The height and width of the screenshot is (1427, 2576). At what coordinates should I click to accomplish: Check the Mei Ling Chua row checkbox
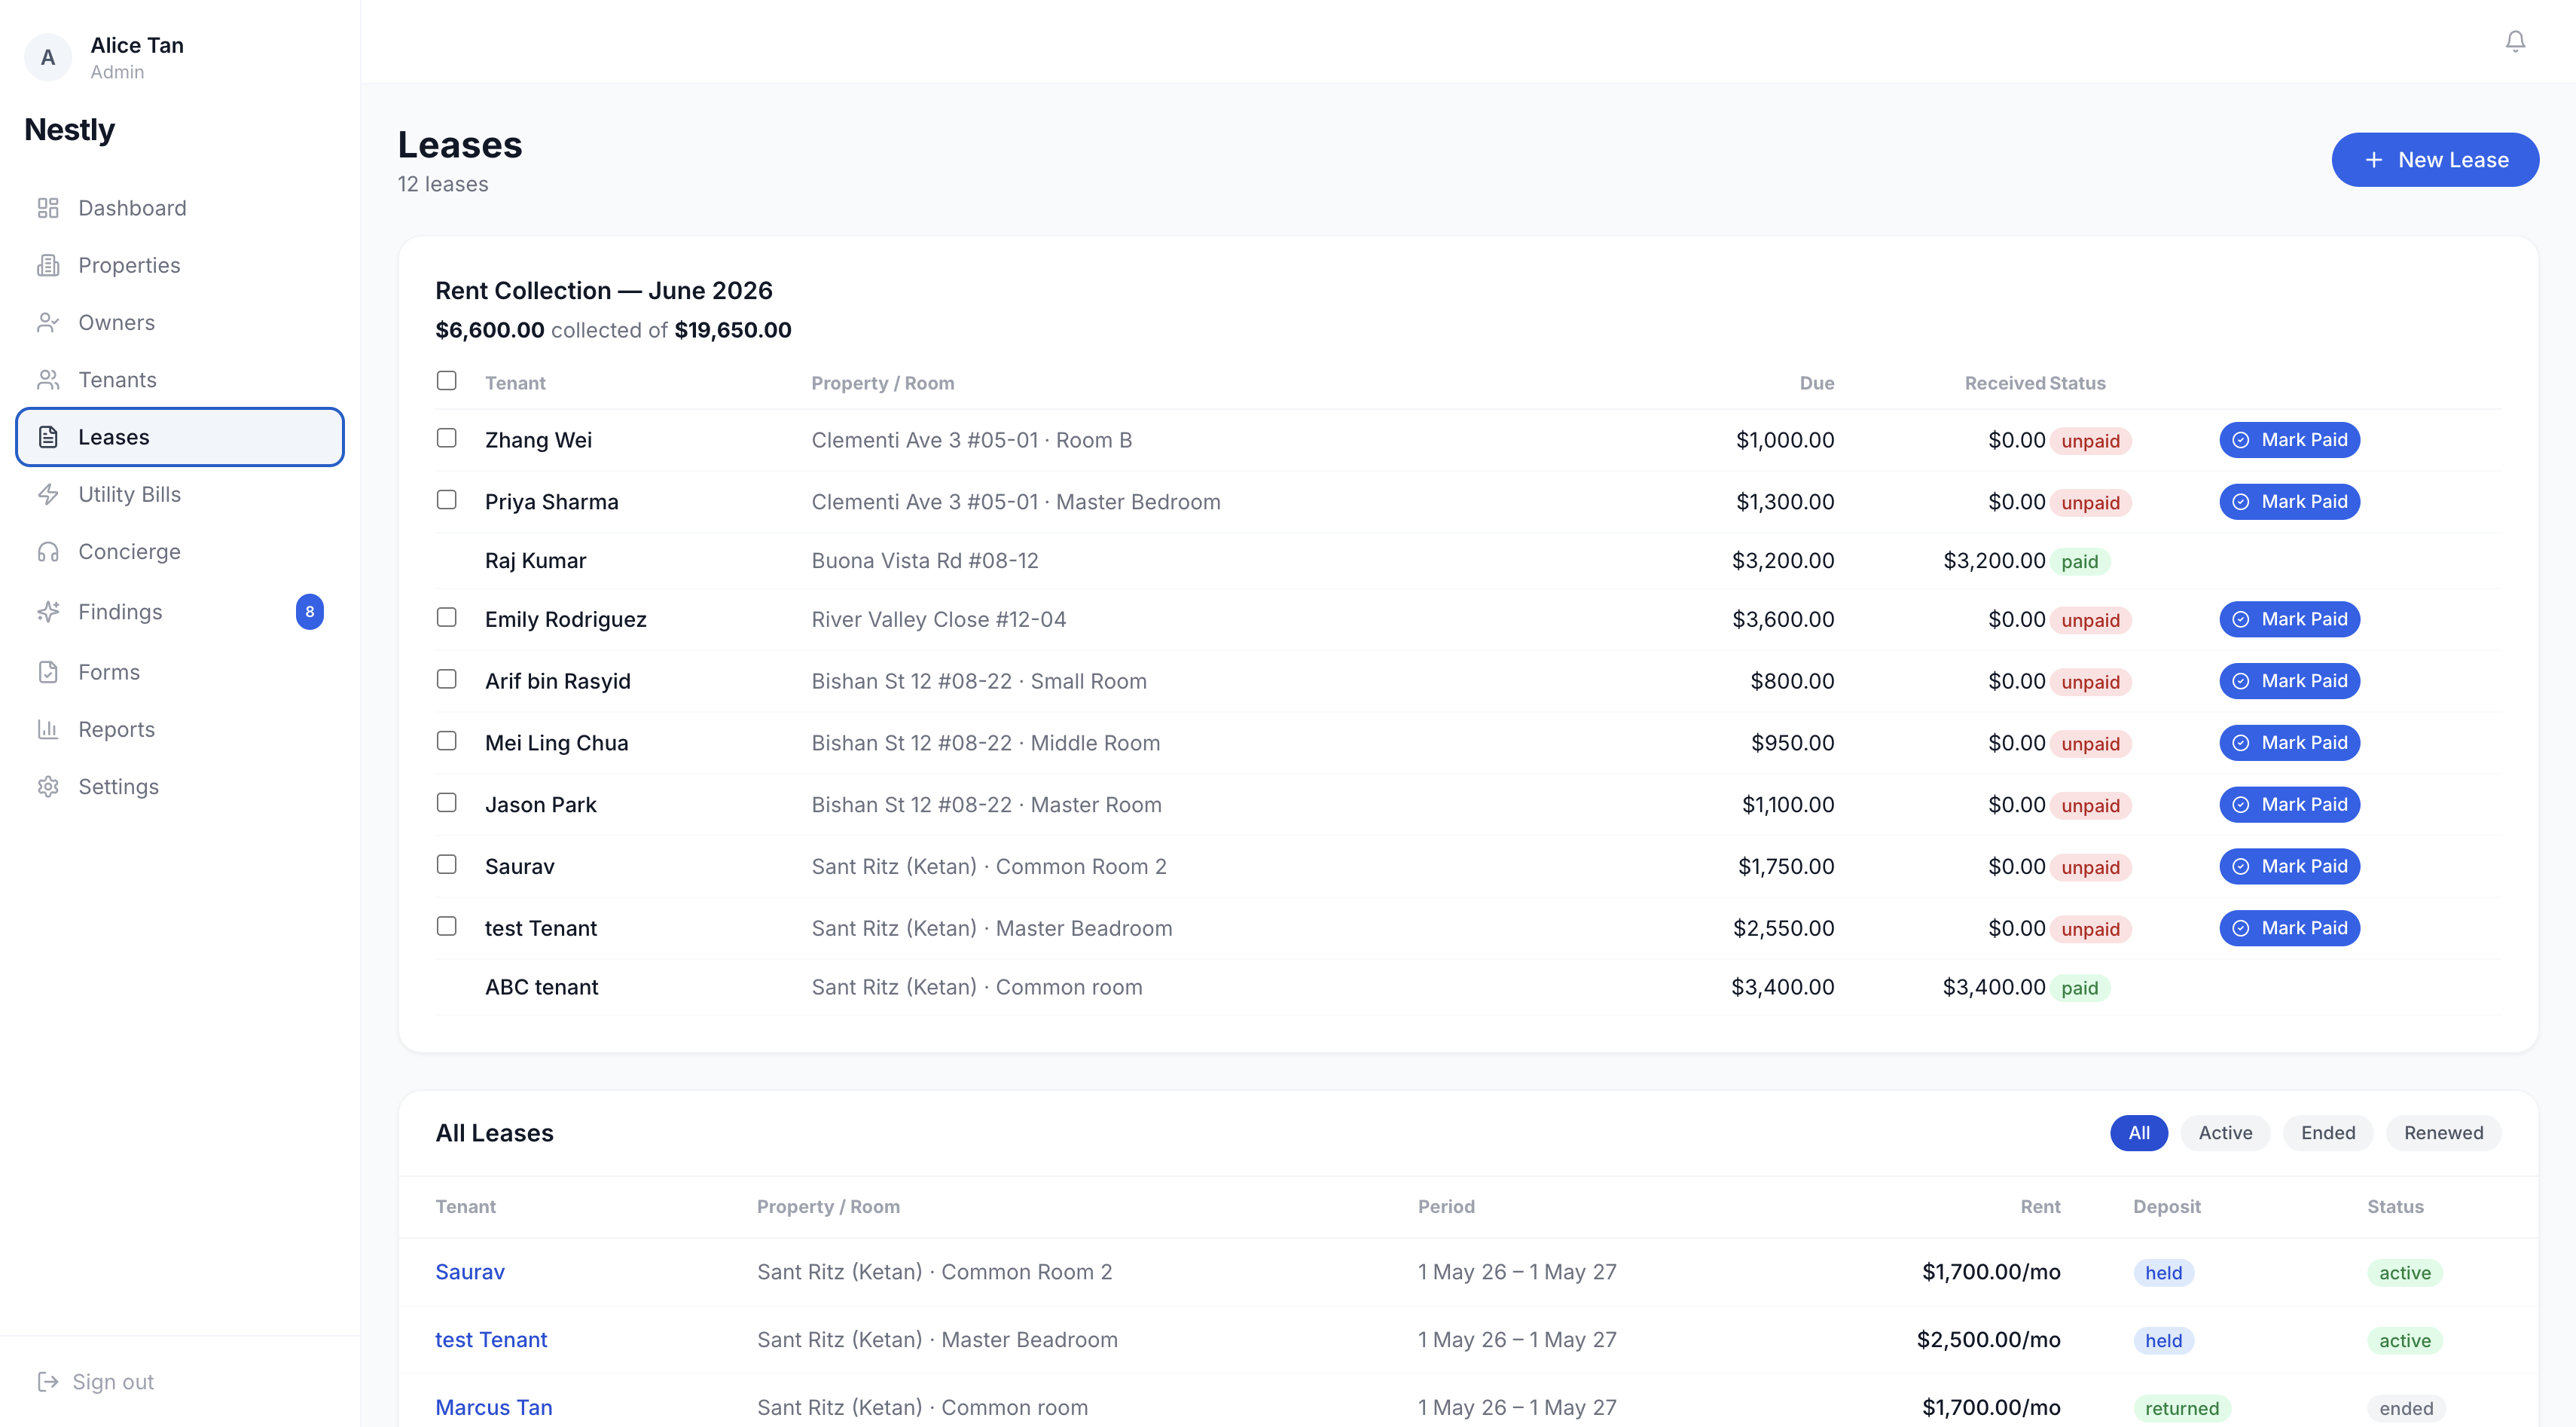tap(446, 741)
